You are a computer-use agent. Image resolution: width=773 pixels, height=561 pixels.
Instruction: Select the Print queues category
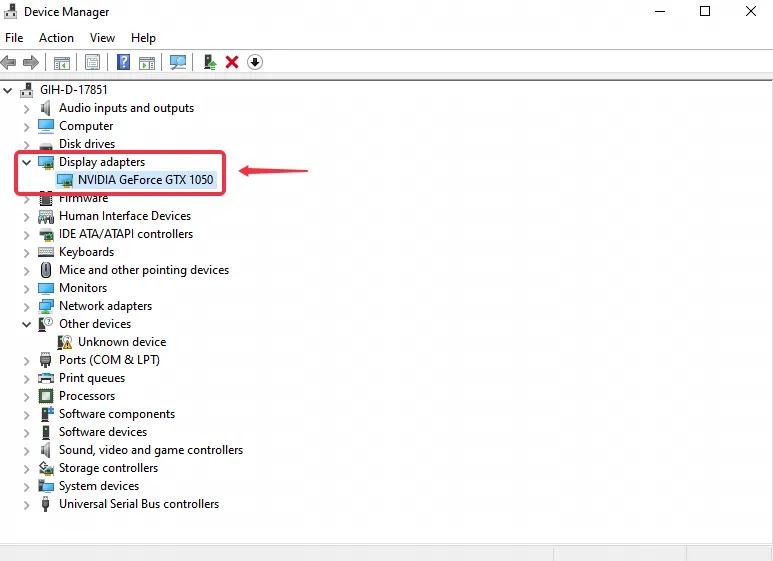(92, 378)
